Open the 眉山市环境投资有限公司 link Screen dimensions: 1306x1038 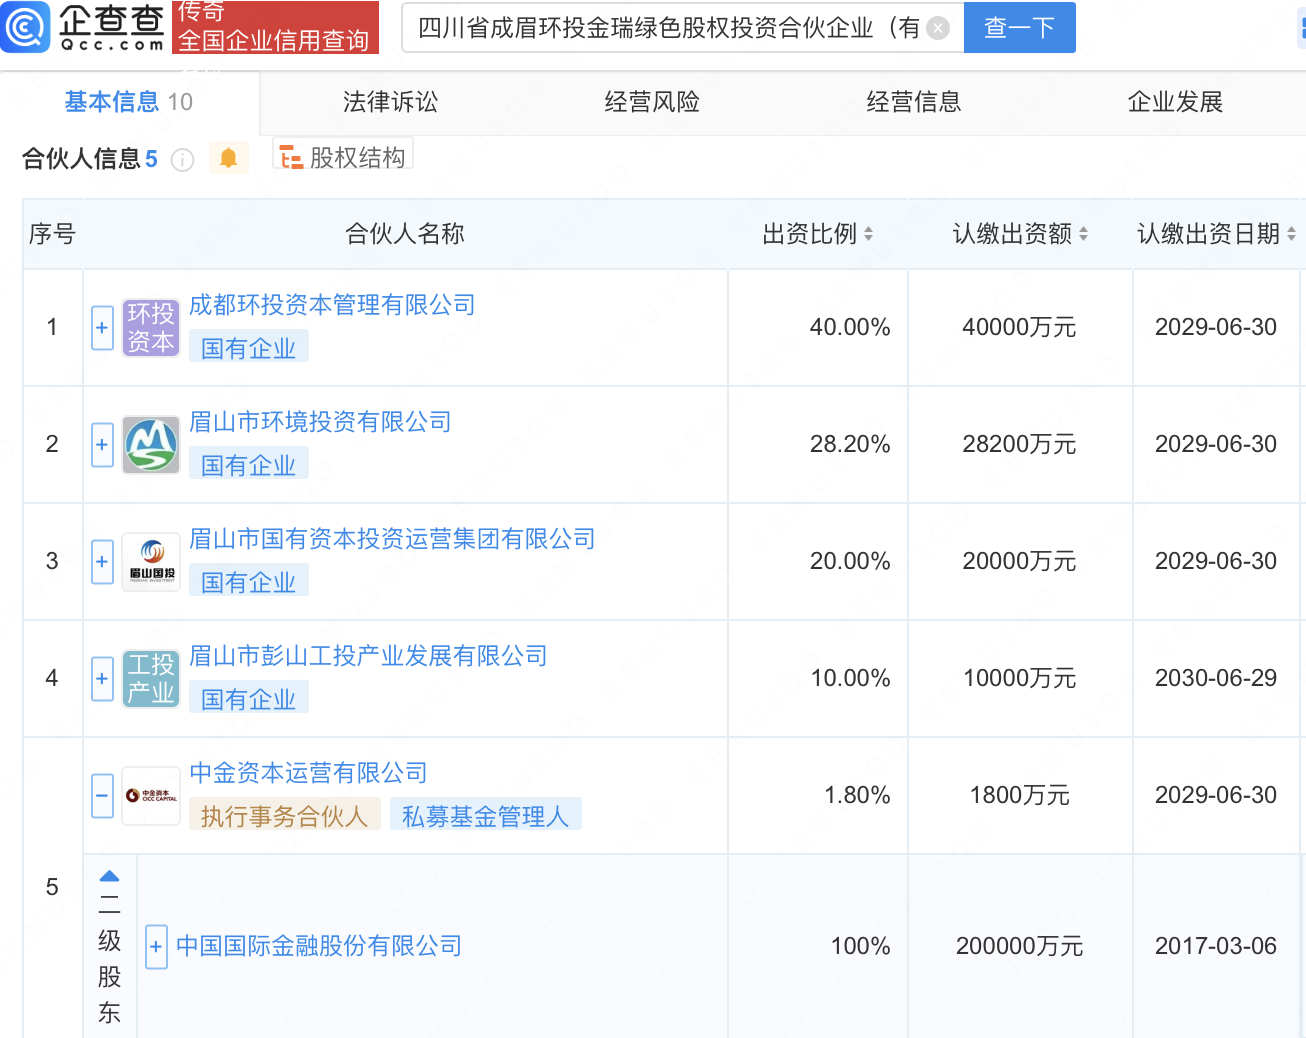coord(320,422)
